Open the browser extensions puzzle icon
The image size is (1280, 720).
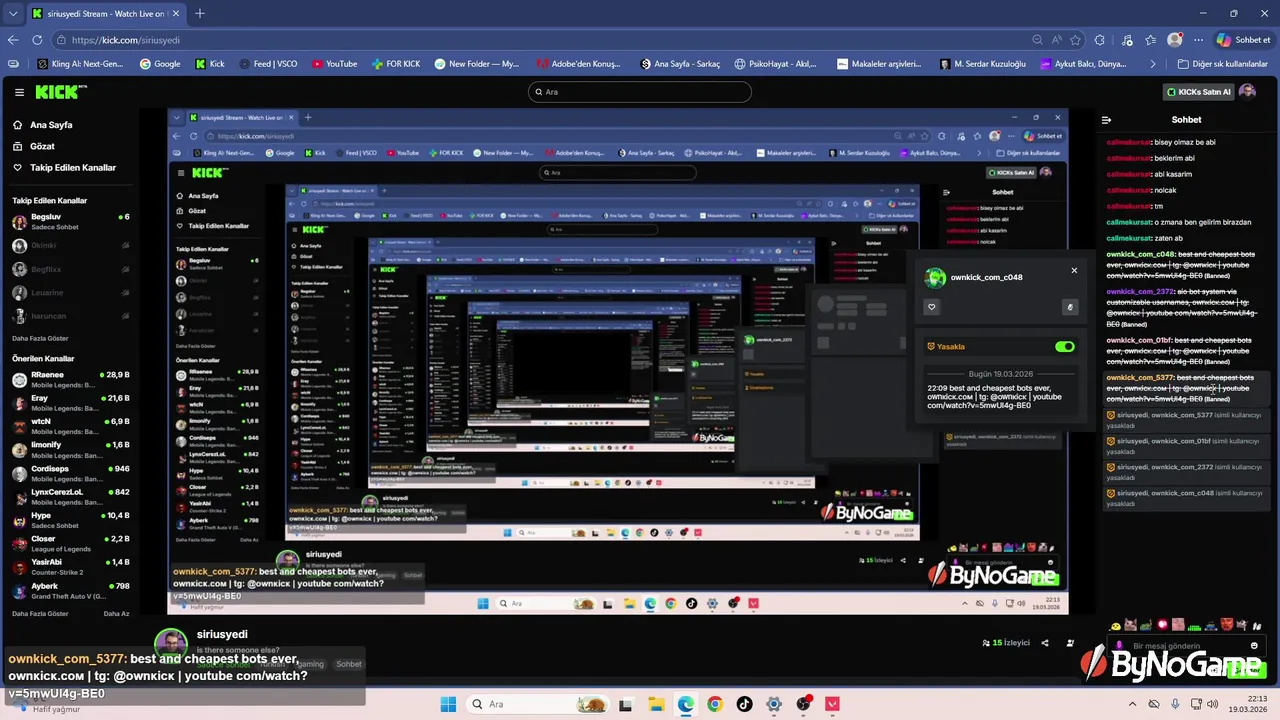(1100, 40)
